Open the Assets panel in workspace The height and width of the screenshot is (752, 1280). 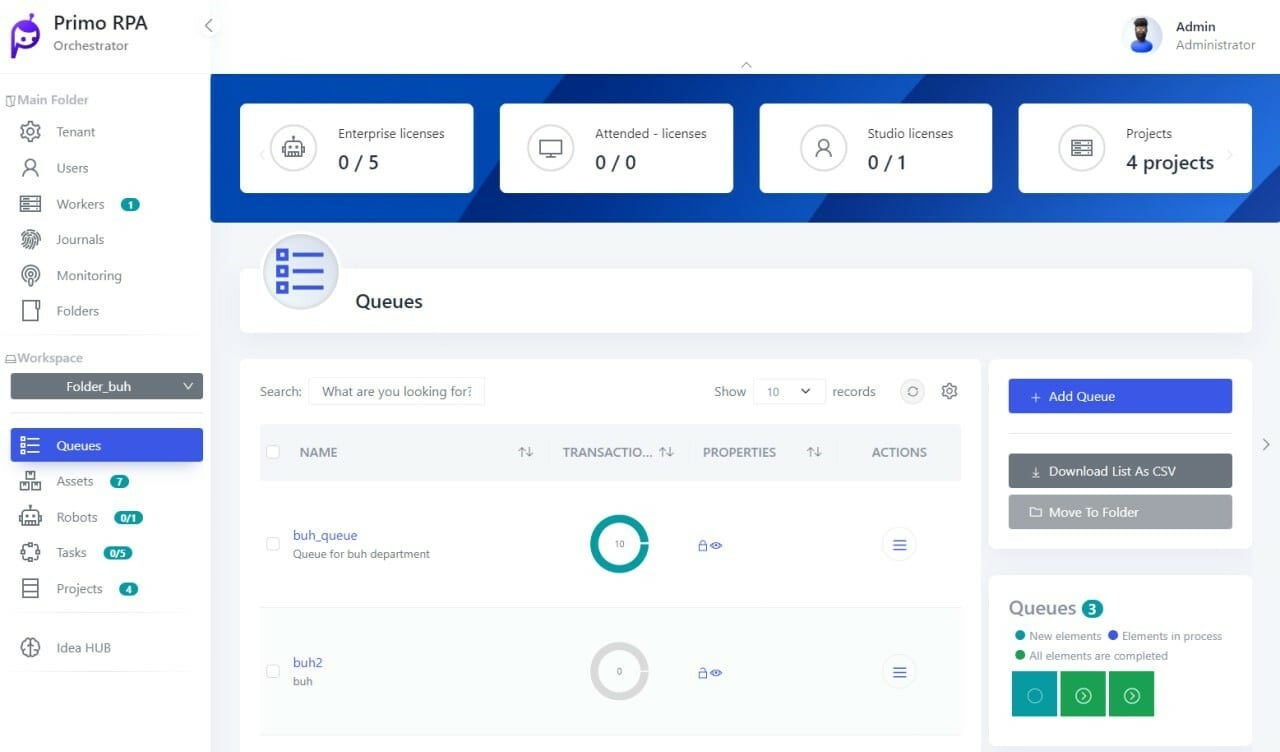(75, 481)
